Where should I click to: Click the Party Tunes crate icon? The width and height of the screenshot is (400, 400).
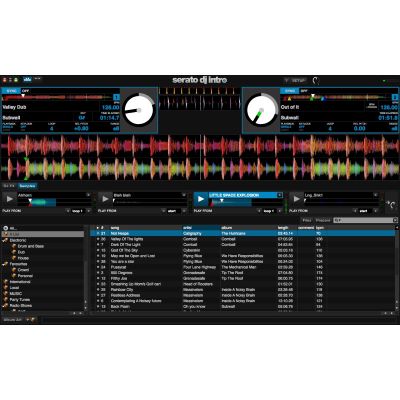[6, 300]
